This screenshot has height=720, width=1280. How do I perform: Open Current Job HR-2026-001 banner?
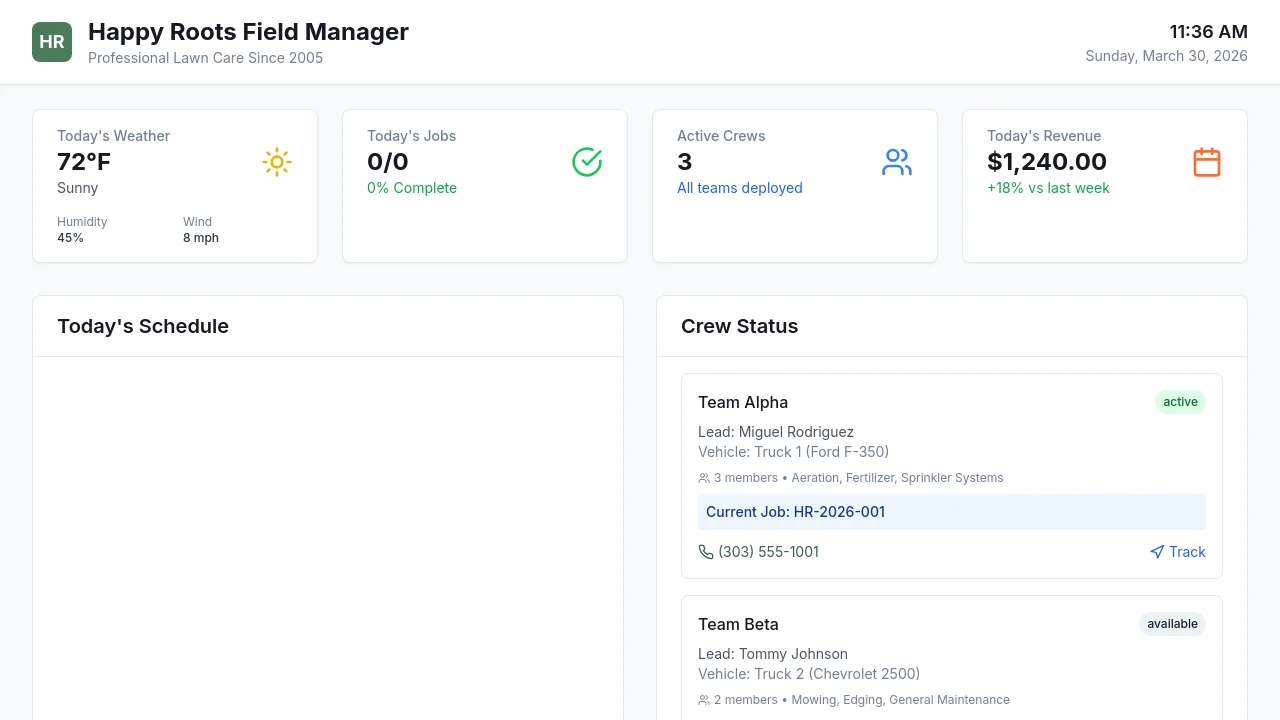951,512
